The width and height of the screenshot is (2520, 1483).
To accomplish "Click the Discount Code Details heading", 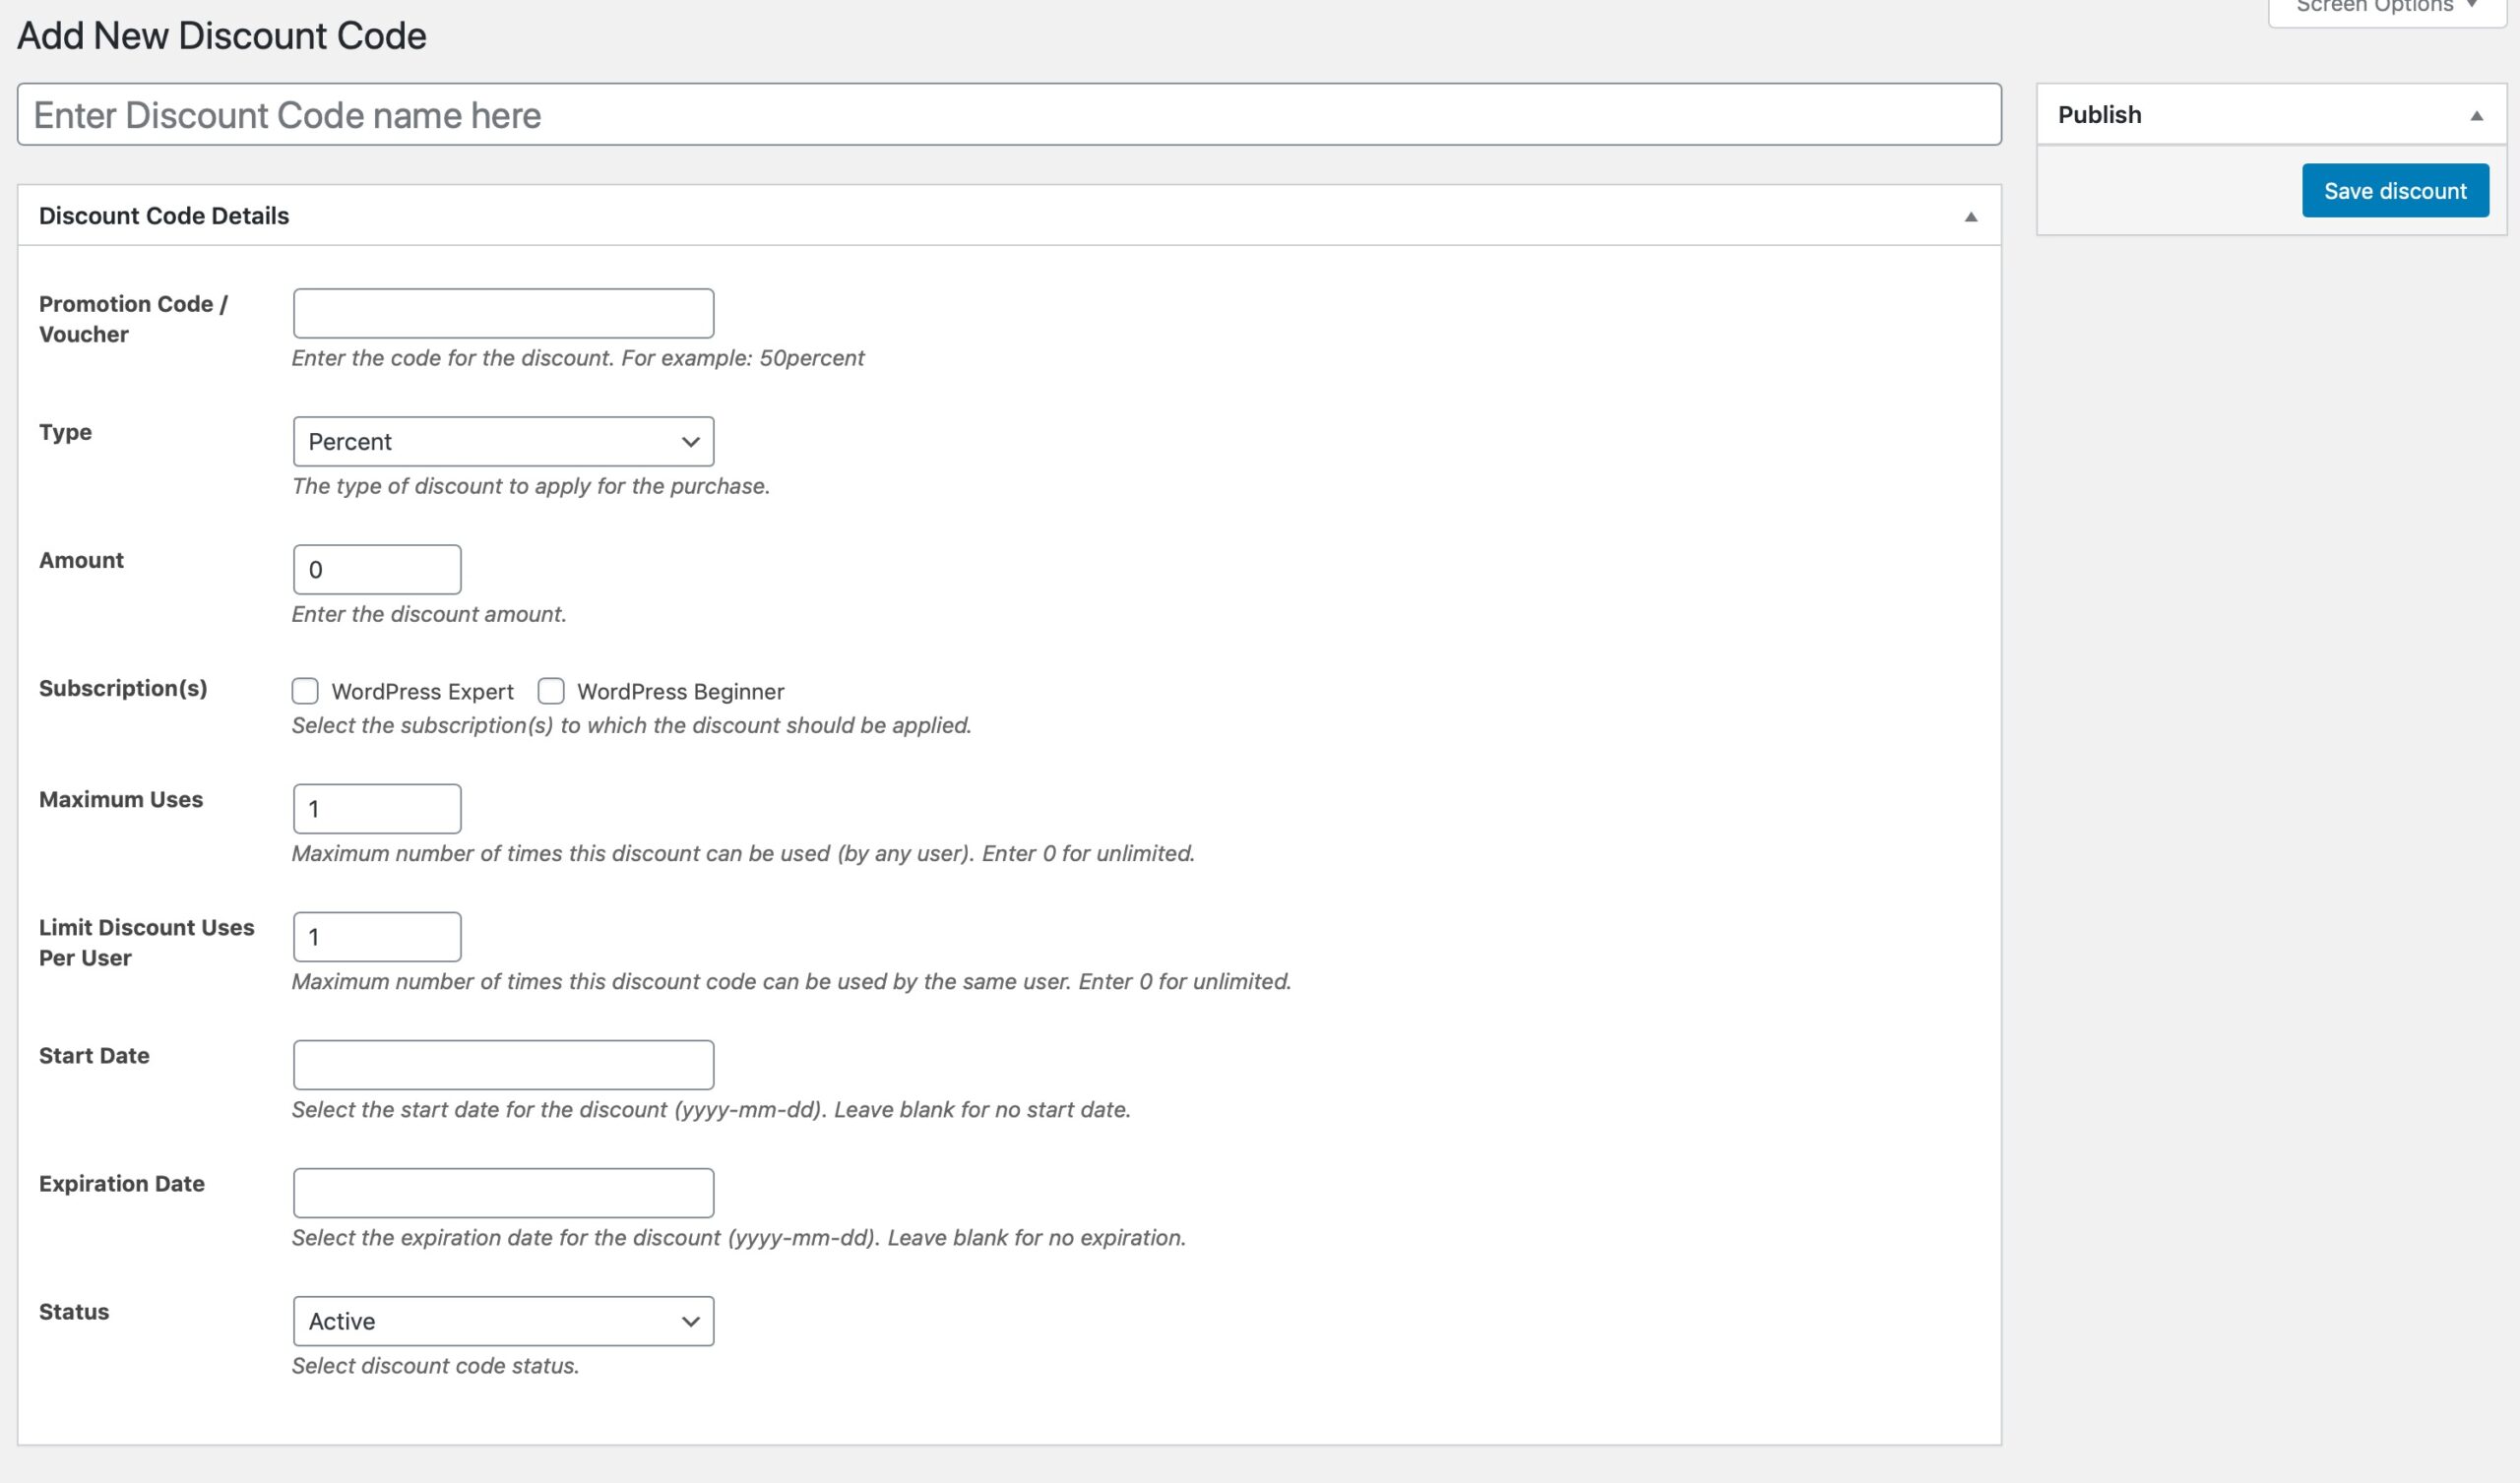I will pos(164,216).
